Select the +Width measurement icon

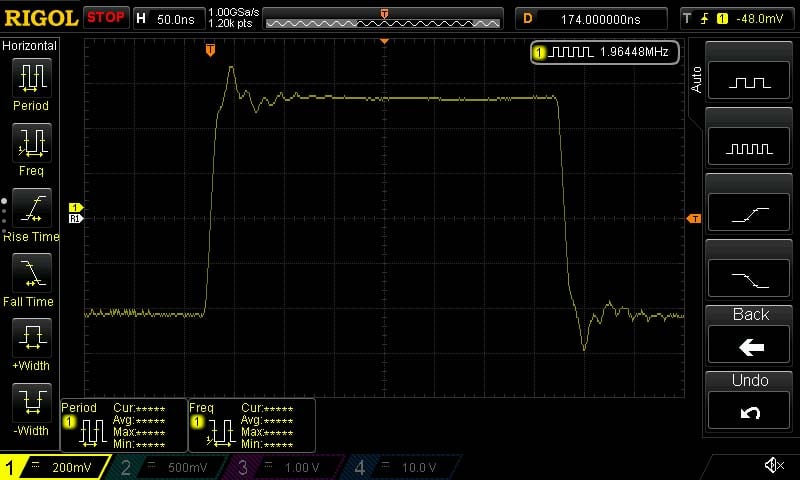[x=32, y=337]
